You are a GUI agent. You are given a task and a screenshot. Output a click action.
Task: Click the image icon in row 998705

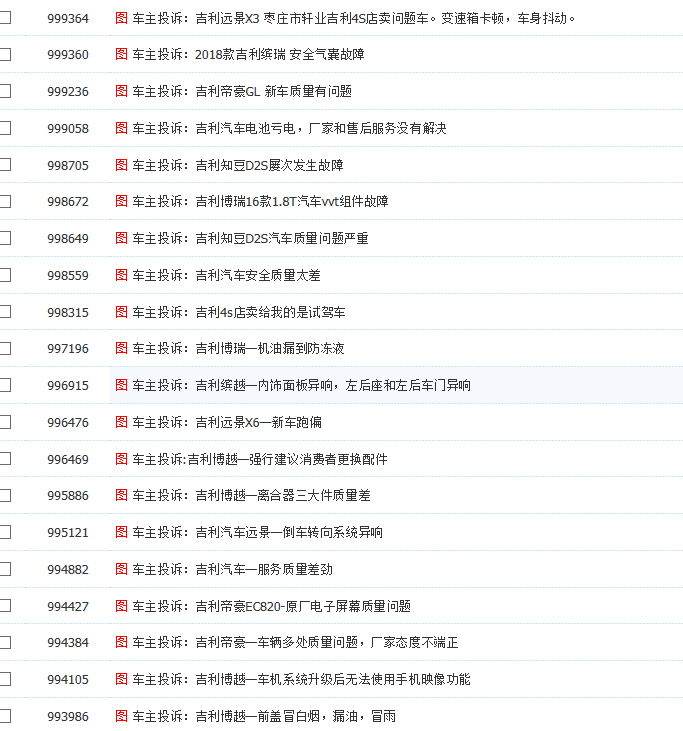coord(121,165)
